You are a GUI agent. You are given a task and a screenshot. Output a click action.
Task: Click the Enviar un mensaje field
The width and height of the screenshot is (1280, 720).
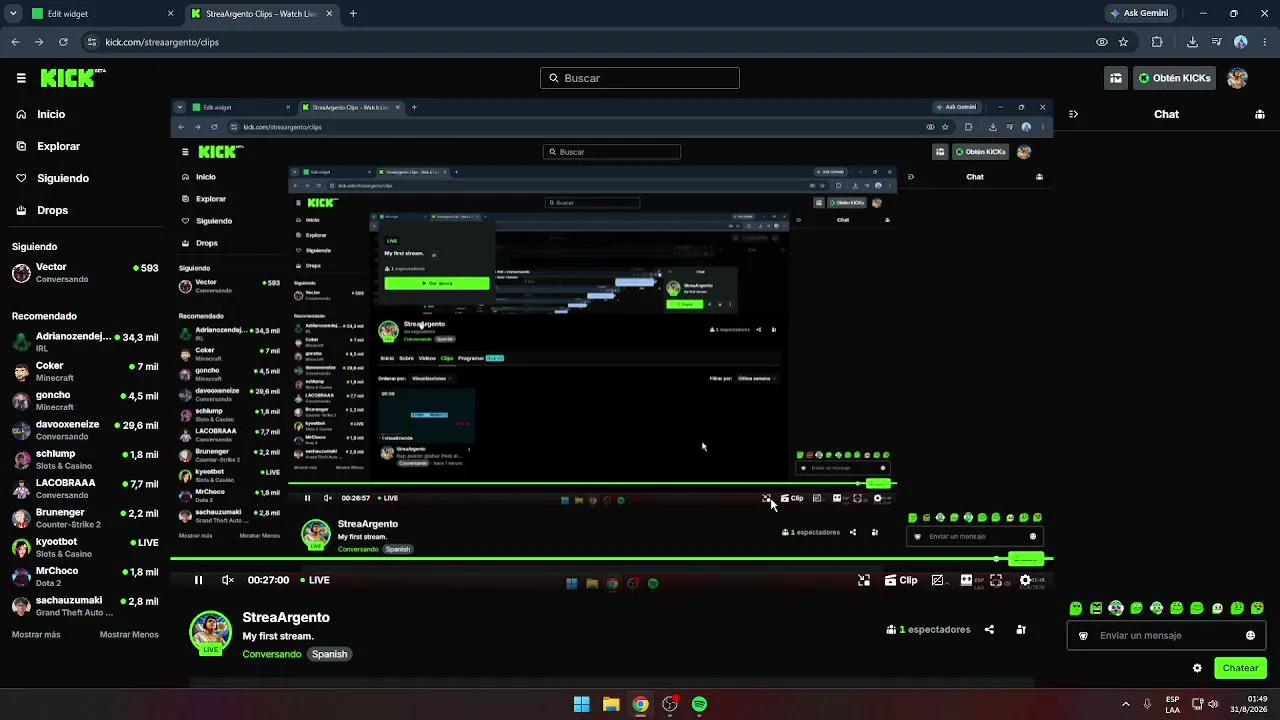(x=1166, y=635)
